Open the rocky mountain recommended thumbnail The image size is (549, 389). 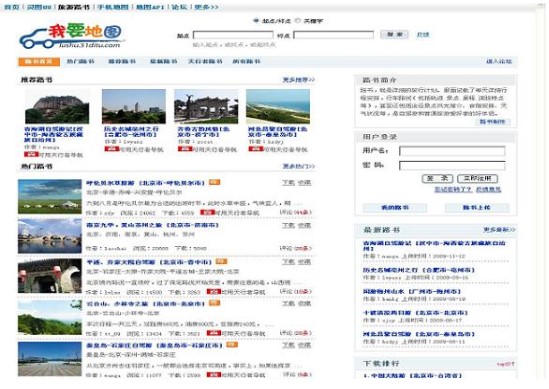[57, 106]
